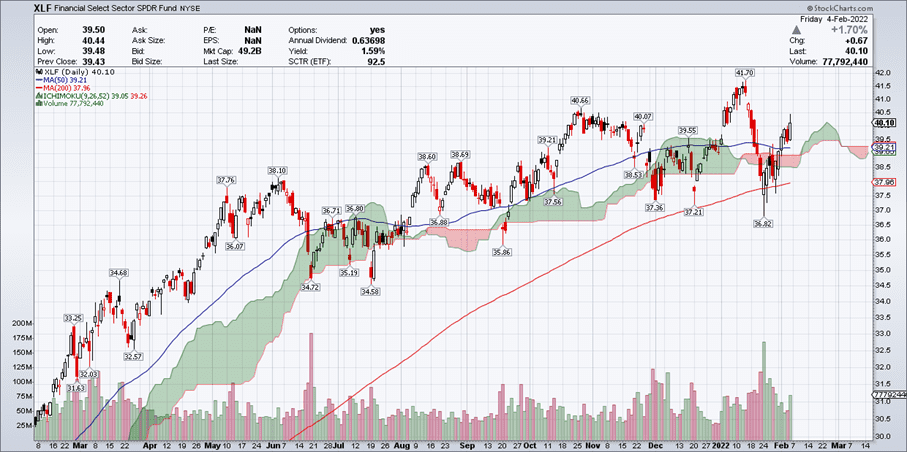This screenshot has width=907, height=452.
Task: Click the candlestick icon before XLF (Daily) legend
Action: point(38,71)
